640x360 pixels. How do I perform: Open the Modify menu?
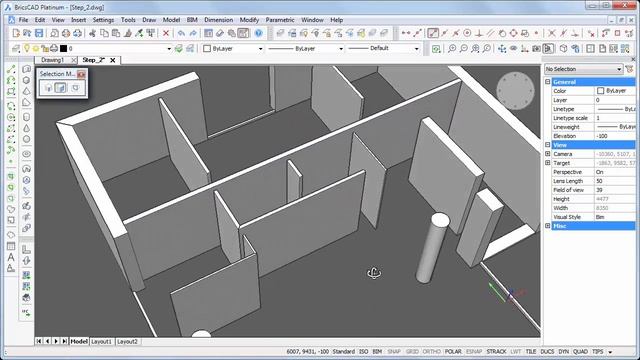[249, 20]
